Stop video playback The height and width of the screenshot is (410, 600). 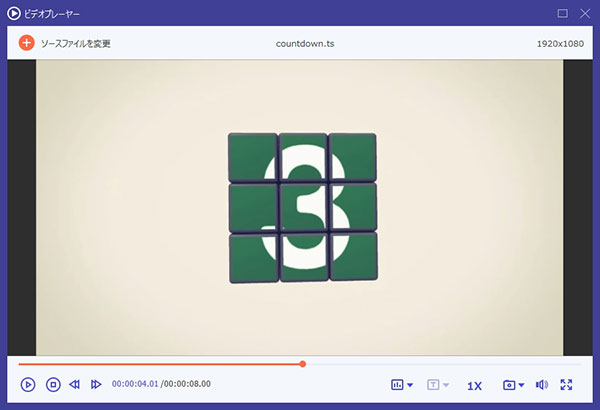point(53,384)
